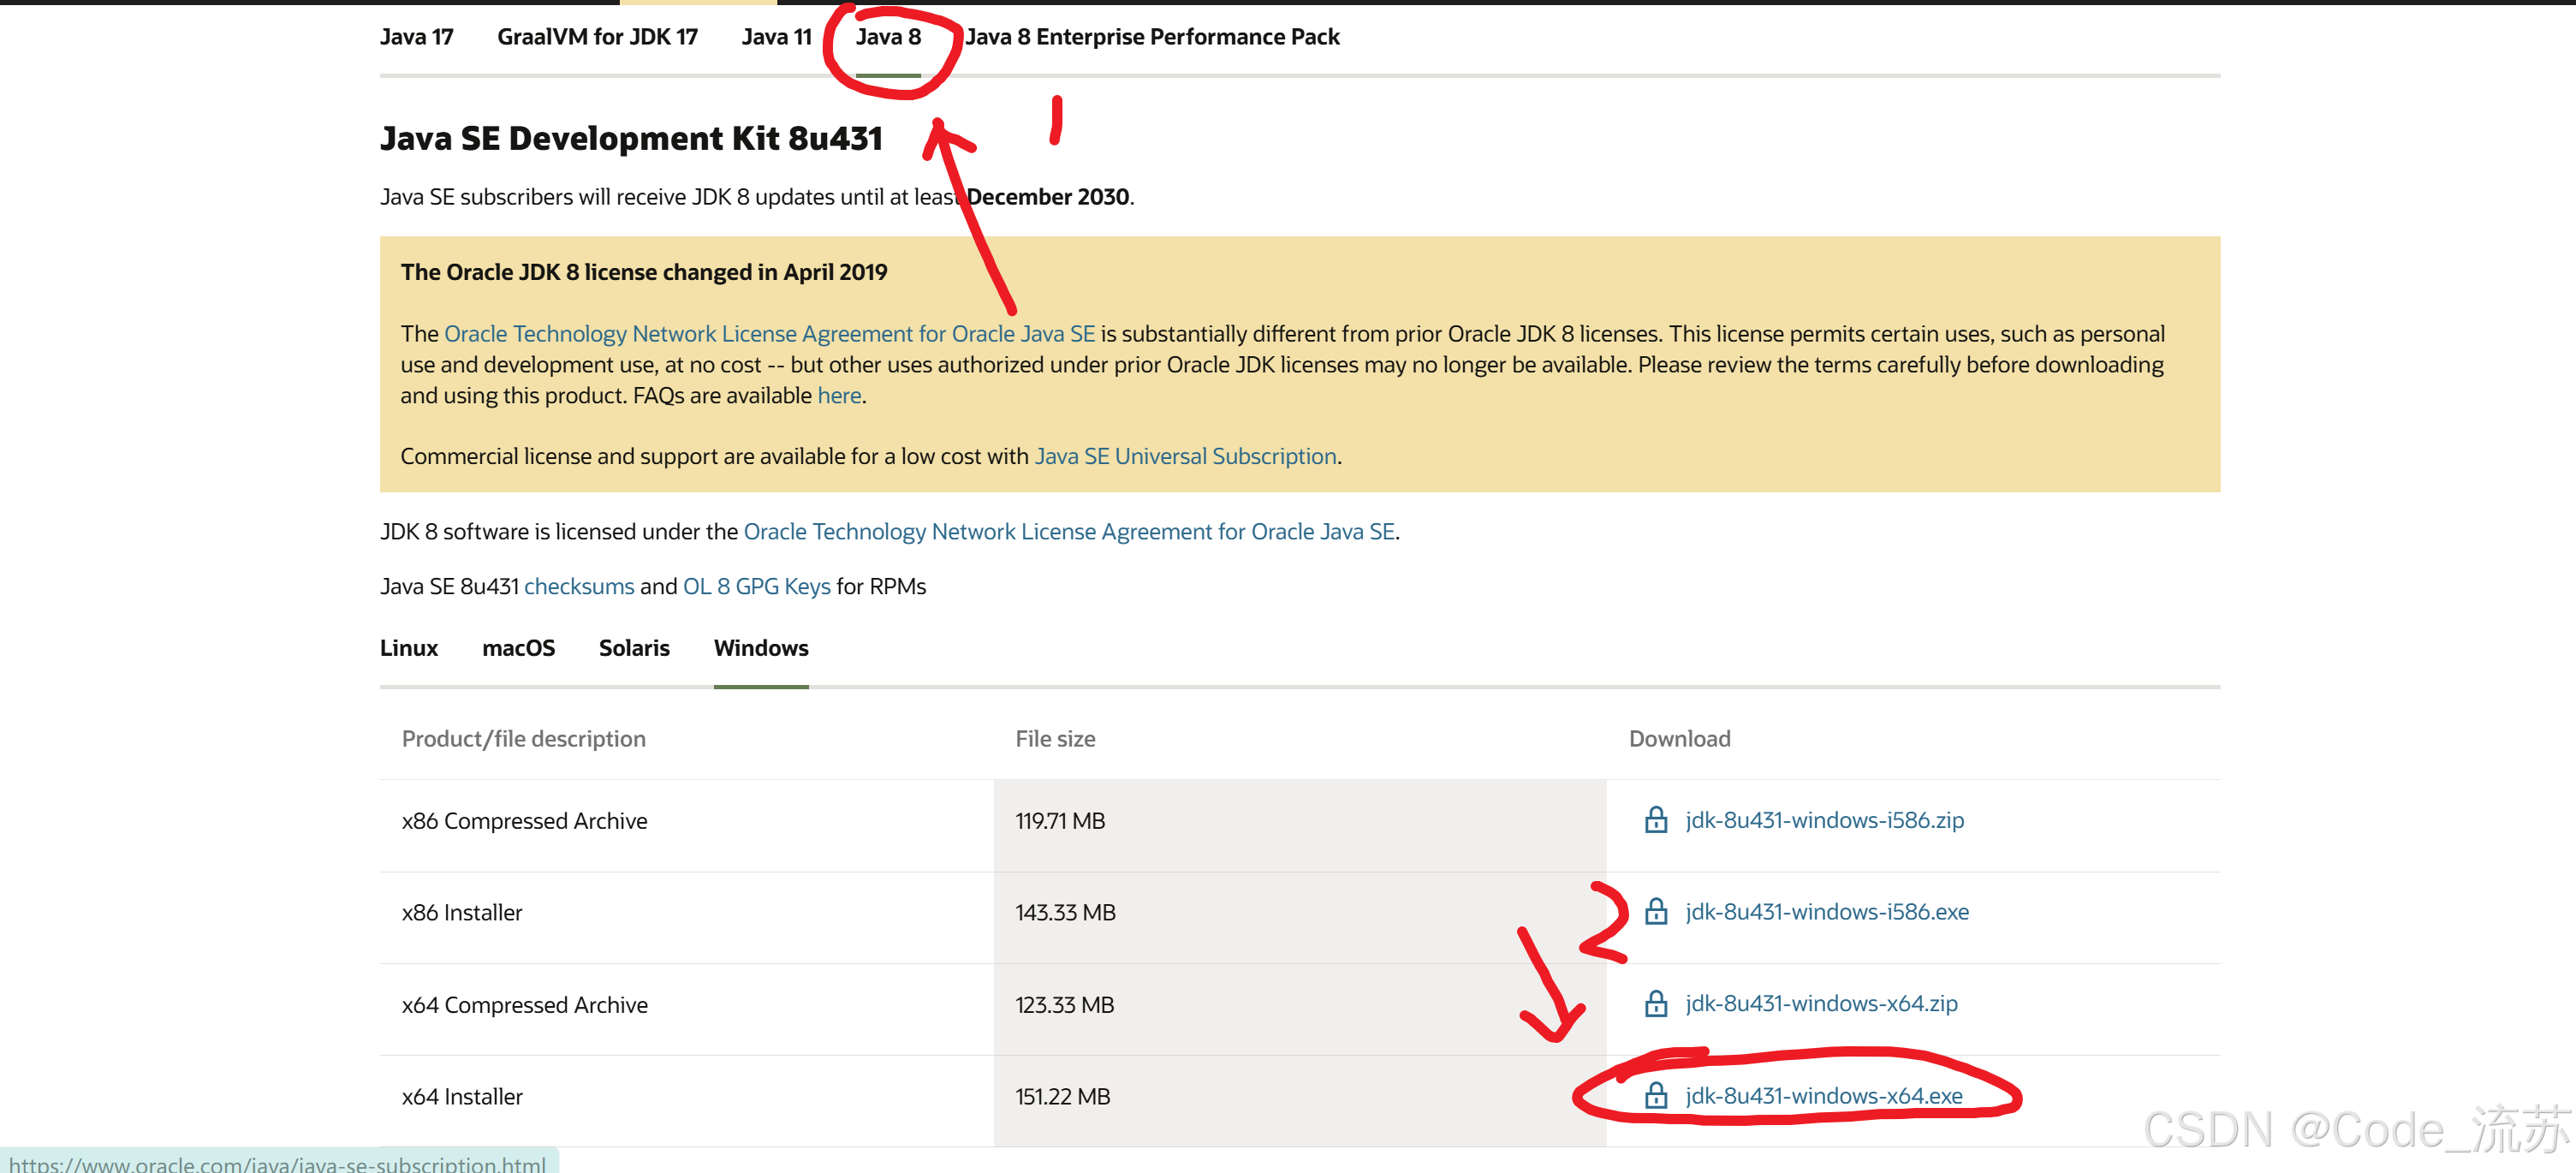This screenshot has width=2576, height=1173.
Task: Switch to the Linux downloads tab
Action: (x=409, y=648)
